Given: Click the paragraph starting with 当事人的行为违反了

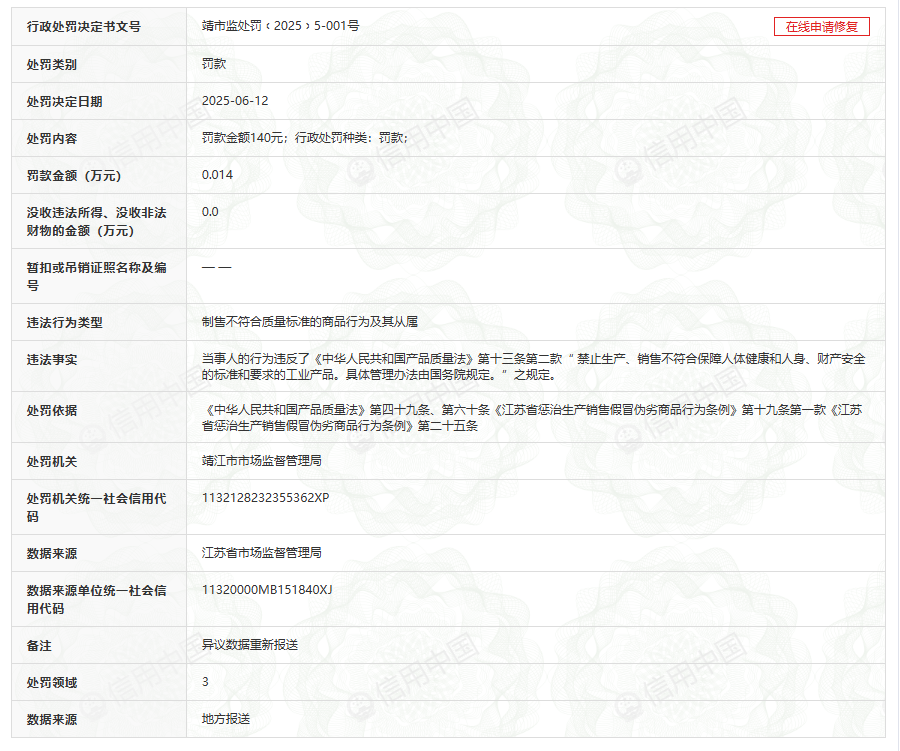Looking at the screenshot, I should pos(533,367).
